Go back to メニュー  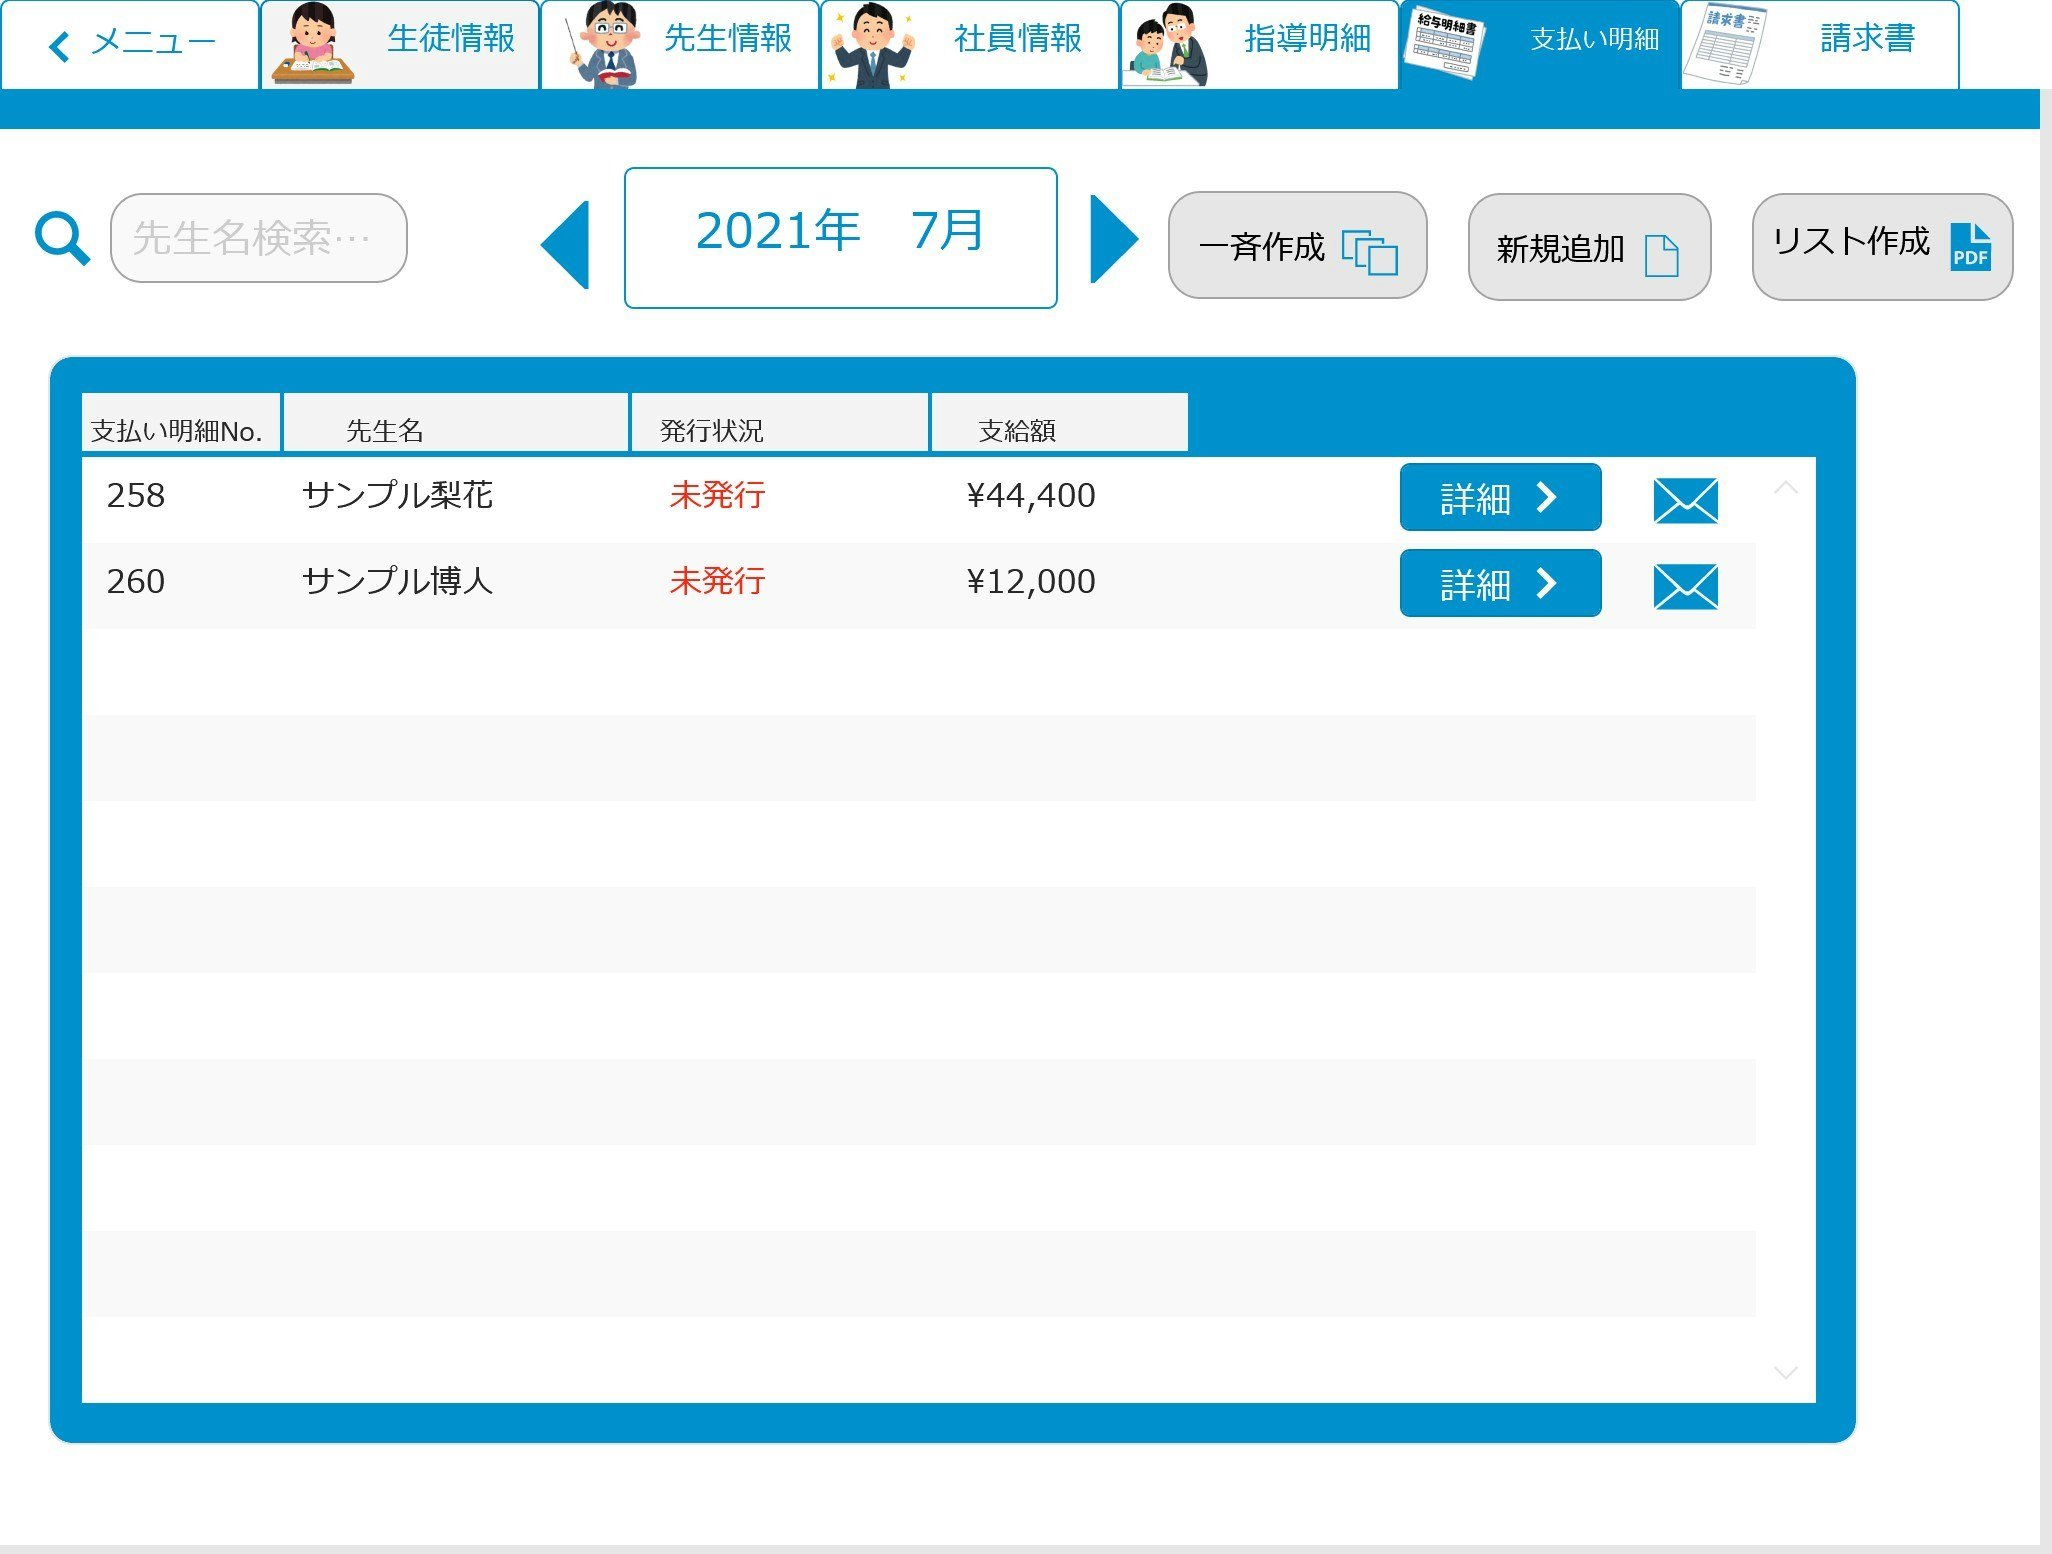click(x=131, y=44)
